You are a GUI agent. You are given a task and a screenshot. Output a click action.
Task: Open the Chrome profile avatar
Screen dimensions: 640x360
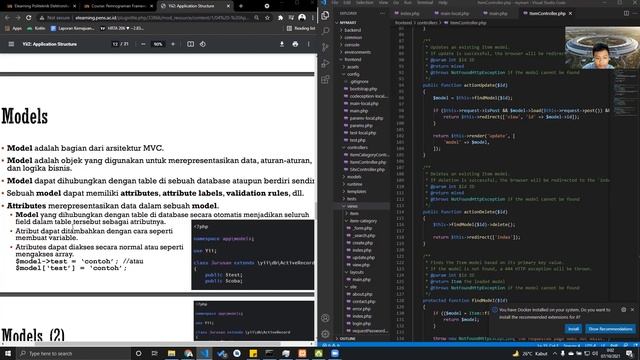click(x=302, y=18)
